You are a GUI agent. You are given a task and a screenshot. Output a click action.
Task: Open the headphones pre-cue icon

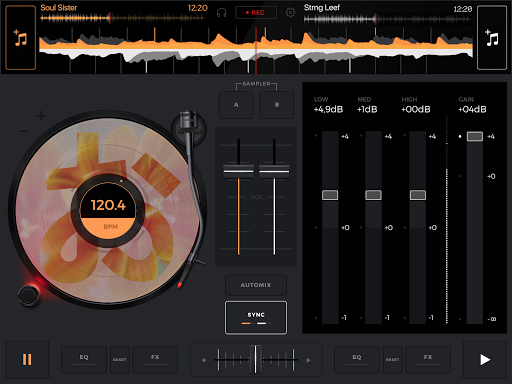click(x=221, y=13)
